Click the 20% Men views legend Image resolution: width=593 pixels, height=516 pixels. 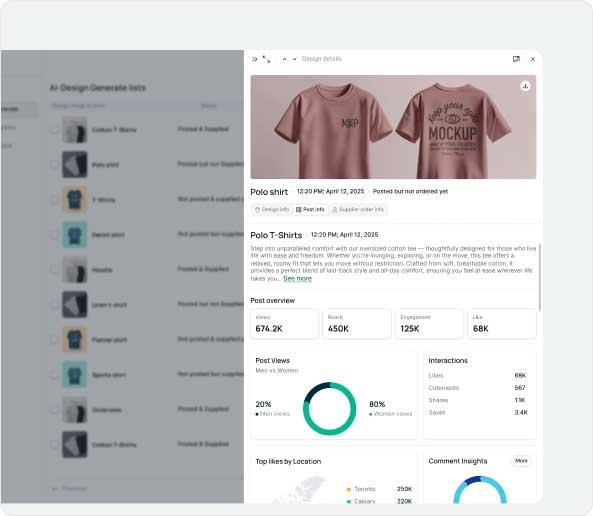tap(273, 409)
